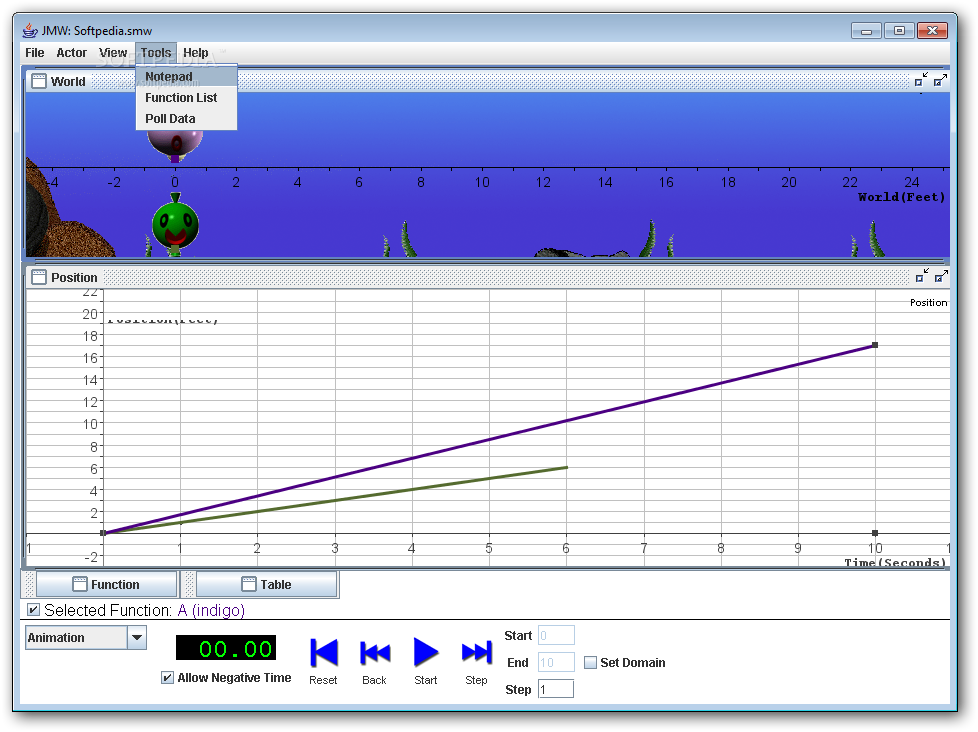This screenshot has width=978, height=732.
Task: Click the indigo line endpoint handle at 10 seconds
Action: (x=875, y=345)
